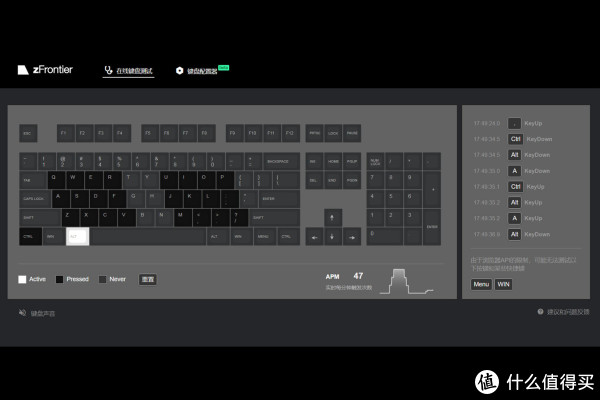The height and width of the screenshot is (400, 600).
Task: Click the ESC key on virtual keyboard
Action: (28, 132)
